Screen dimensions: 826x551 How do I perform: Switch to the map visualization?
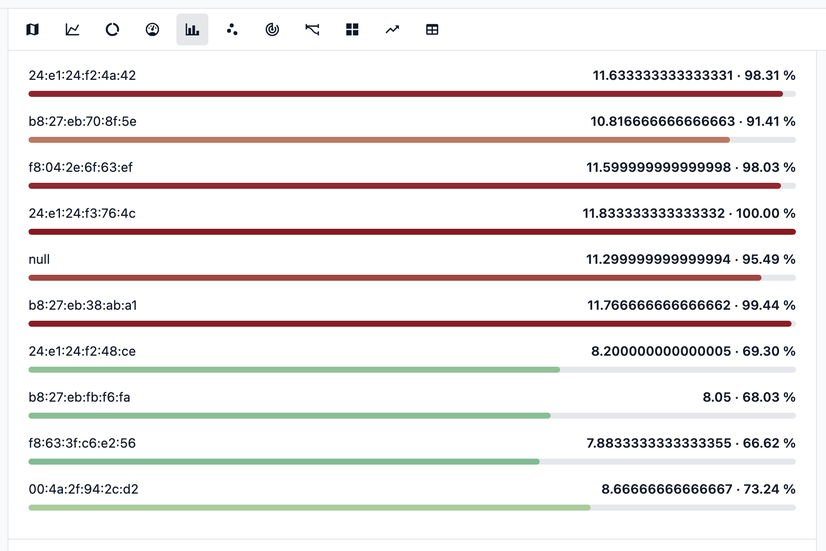coord(32,30)
